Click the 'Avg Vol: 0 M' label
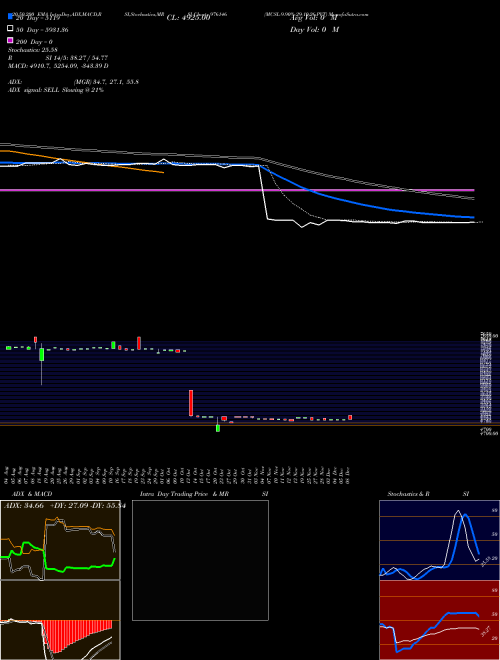Screen dimensions: 500x660 click(x=314, y=18)
